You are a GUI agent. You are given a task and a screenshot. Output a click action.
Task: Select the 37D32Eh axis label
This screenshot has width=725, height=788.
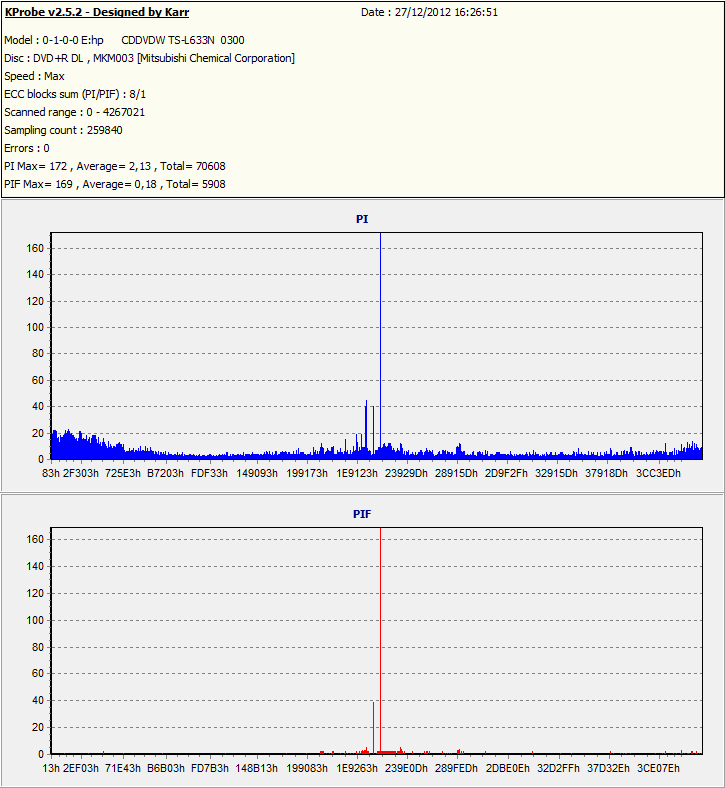pyautogui.click(x=608, y=768)
